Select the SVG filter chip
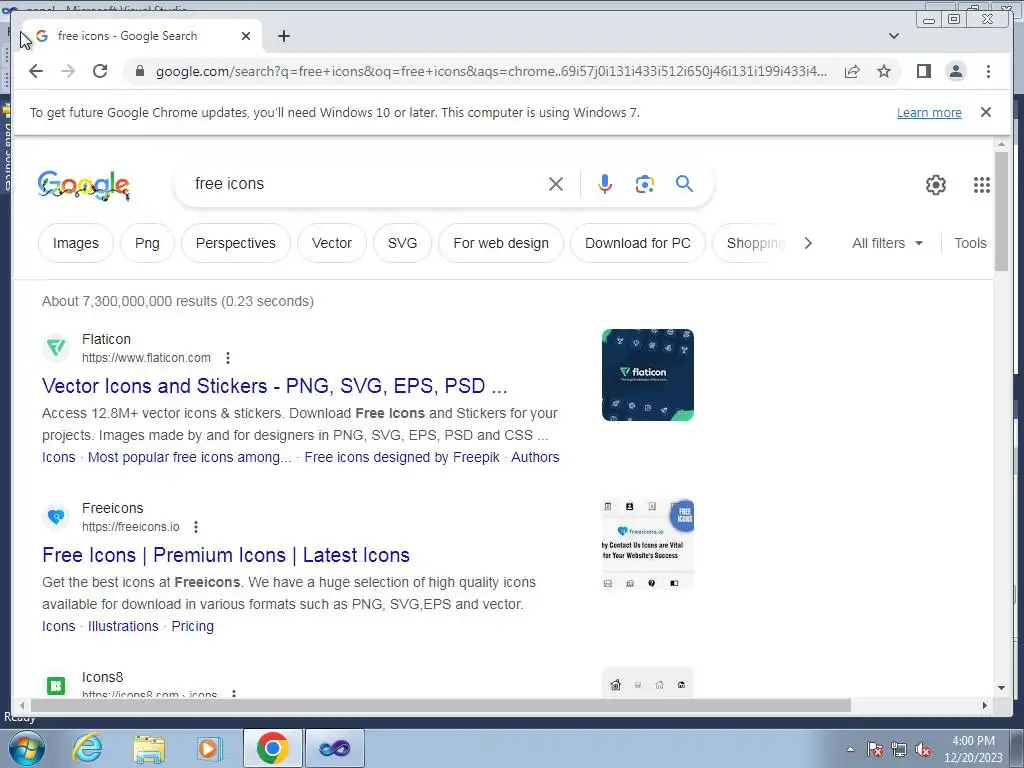Viewport: 1024px width, 768px height. [x=402, y=243]
